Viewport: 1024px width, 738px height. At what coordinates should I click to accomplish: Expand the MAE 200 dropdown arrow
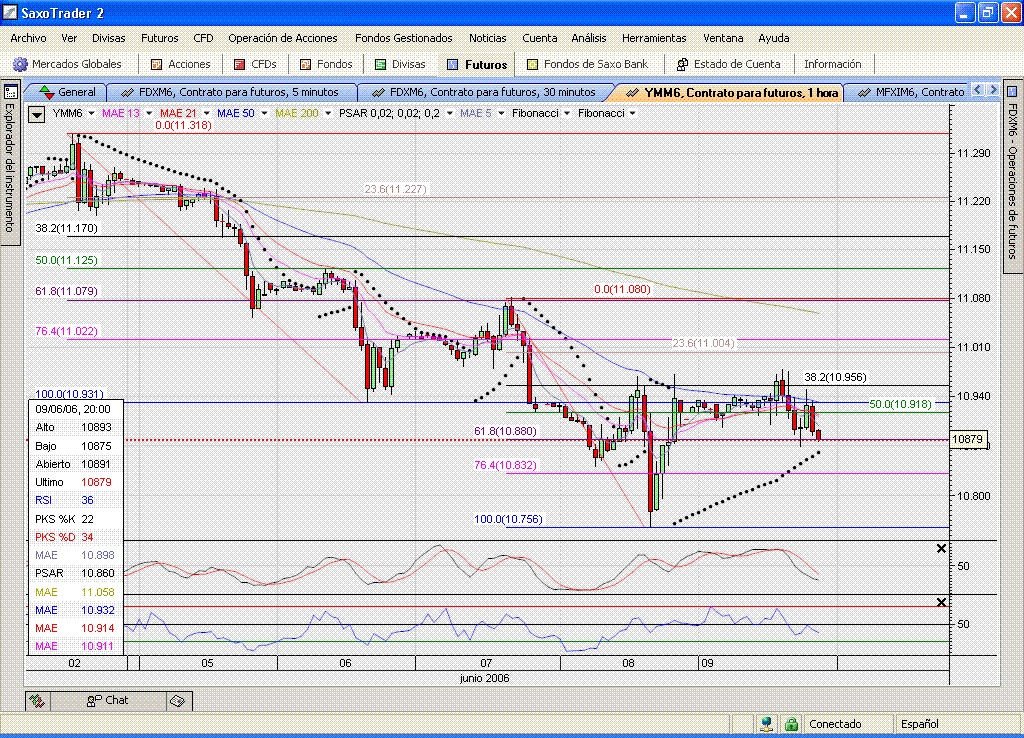[x=328, y=114]
